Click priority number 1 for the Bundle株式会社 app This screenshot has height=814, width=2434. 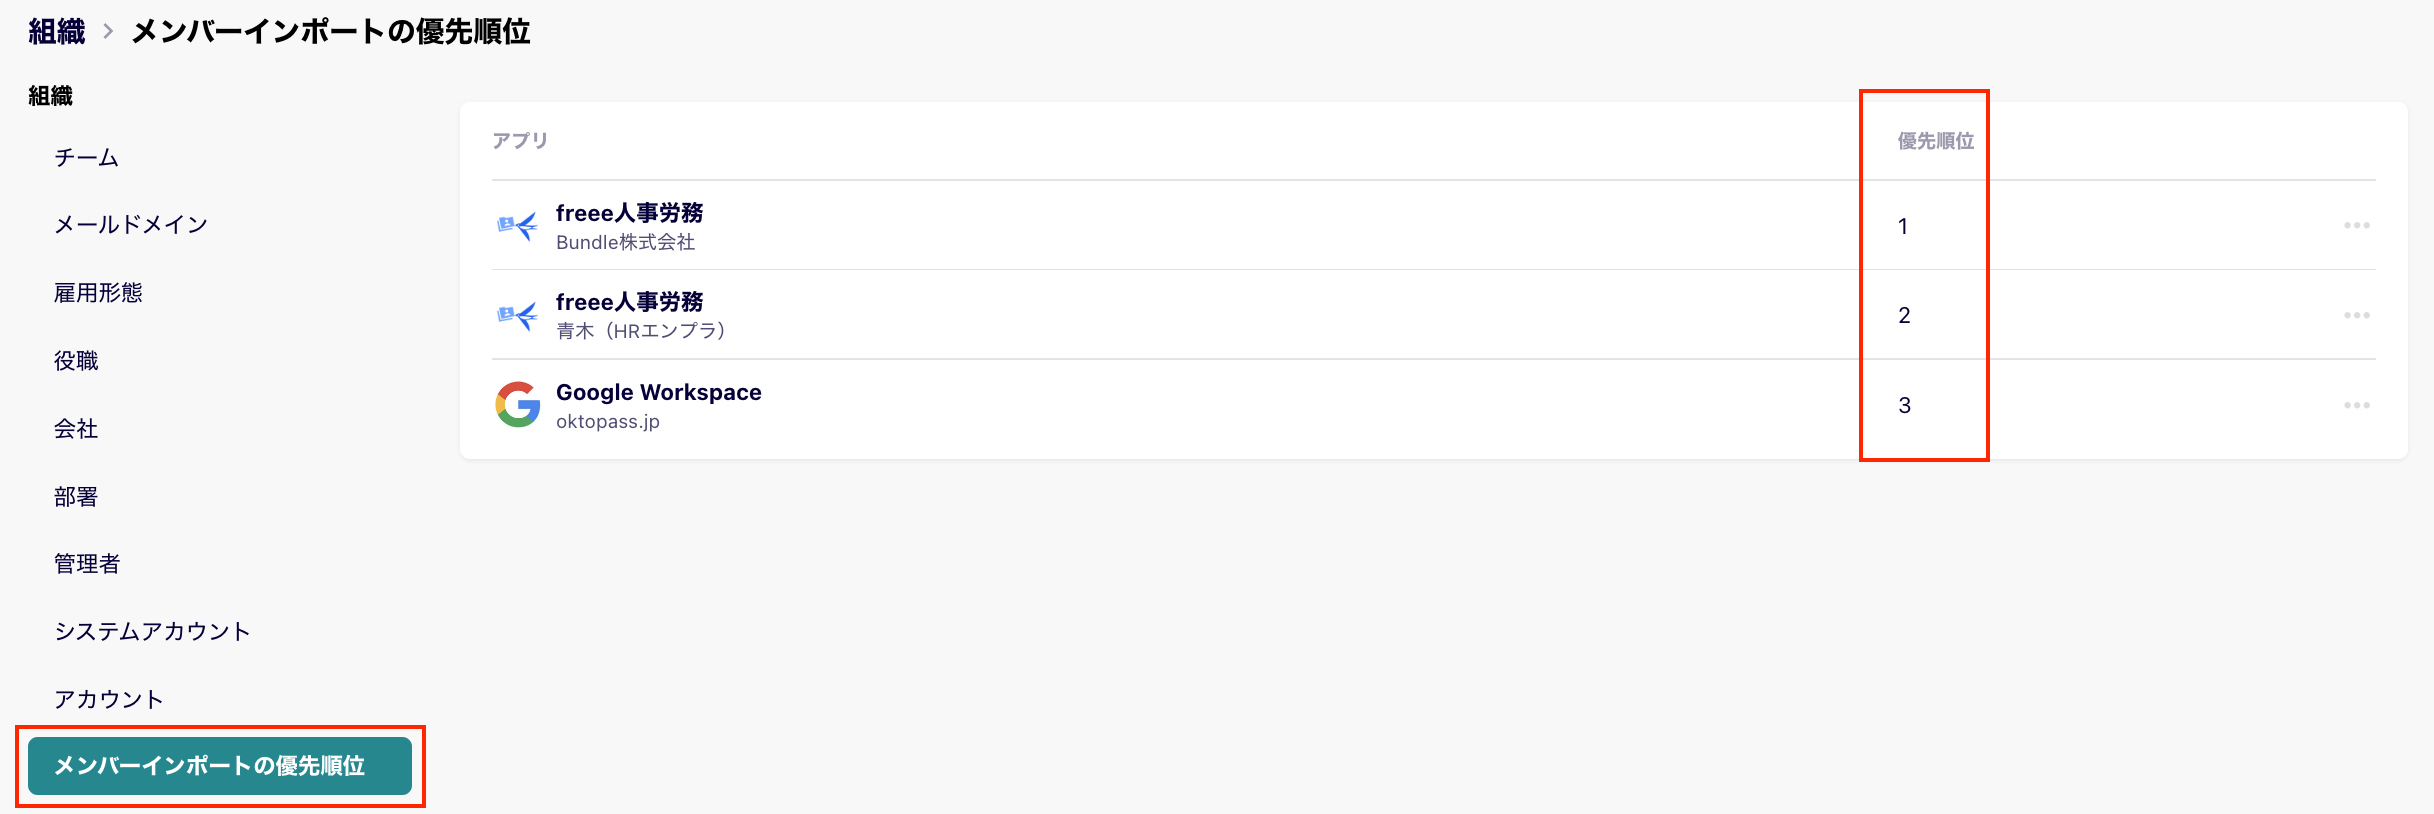pyautogui.click(x=1904, y=225)
